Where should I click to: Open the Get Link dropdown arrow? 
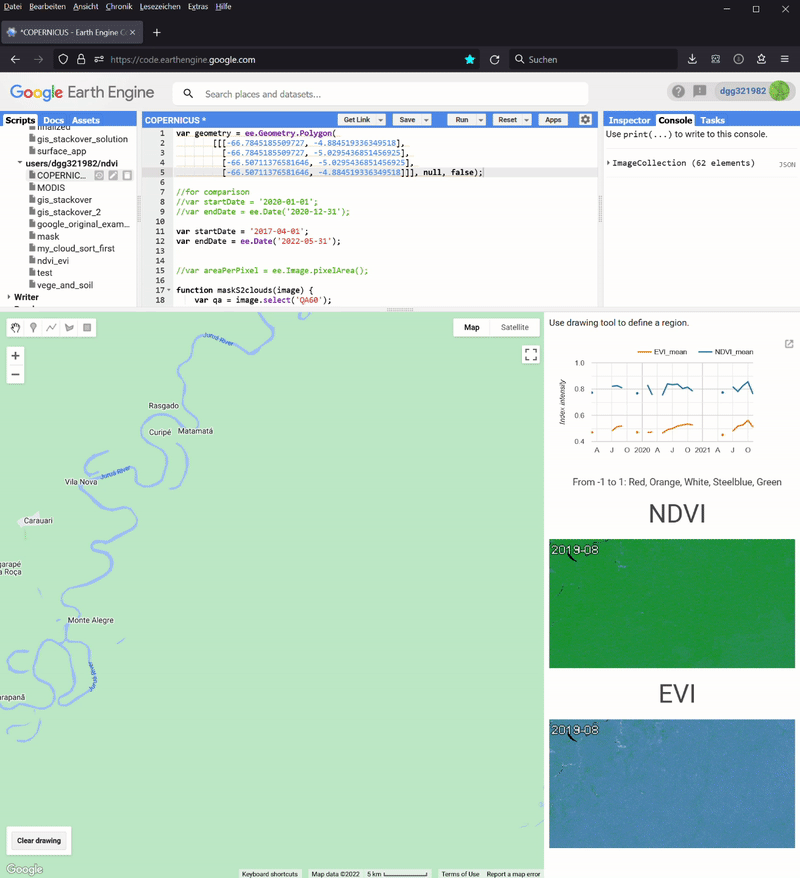(x=381, y=120)
